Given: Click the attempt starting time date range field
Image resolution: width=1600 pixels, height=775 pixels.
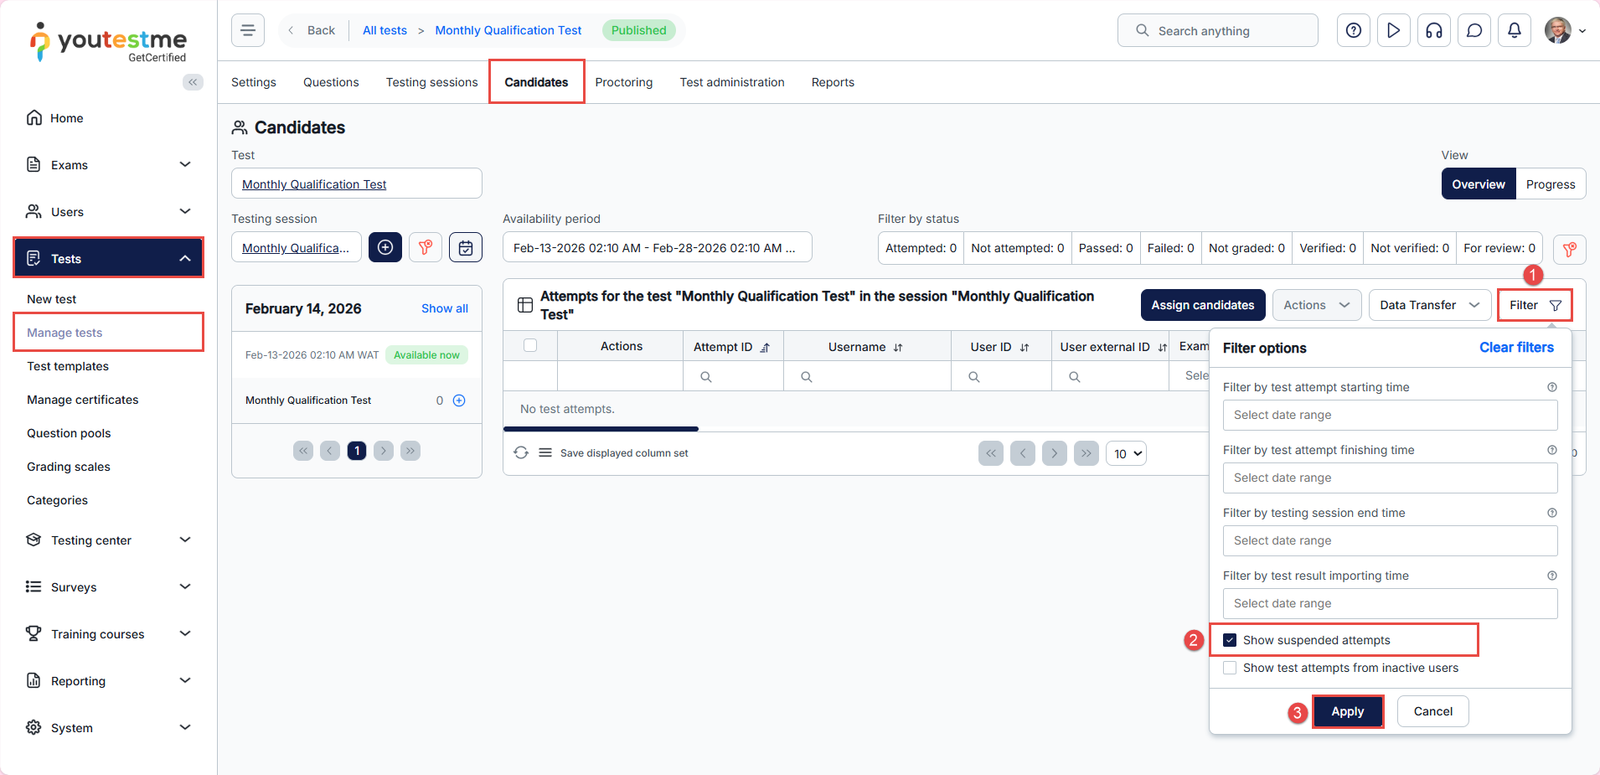Looking at the screenshot, I should (1389, 415).
